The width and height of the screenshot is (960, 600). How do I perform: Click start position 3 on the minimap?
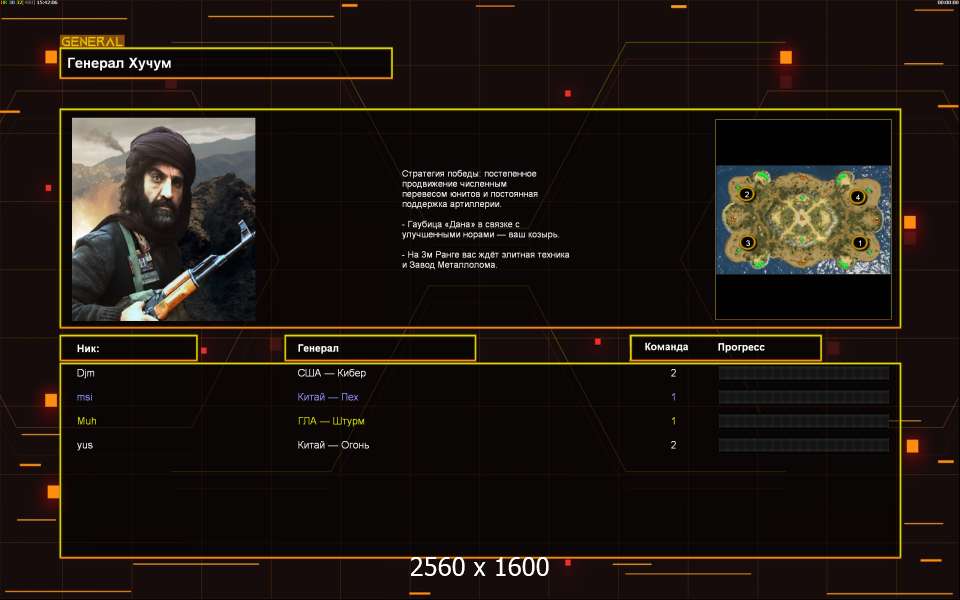(x=747, y=242)
